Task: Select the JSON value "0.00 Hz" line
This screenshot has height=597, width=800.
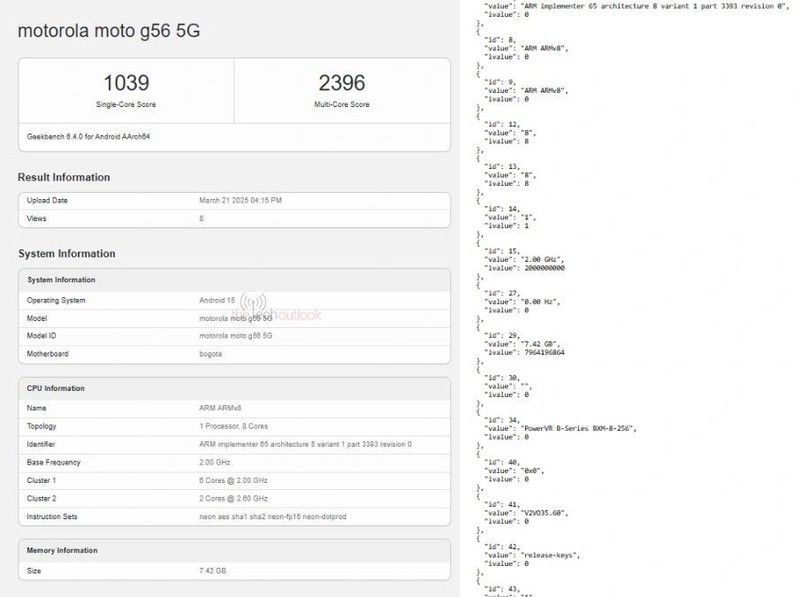Action: pyautogui.click(x=522, y=302)
